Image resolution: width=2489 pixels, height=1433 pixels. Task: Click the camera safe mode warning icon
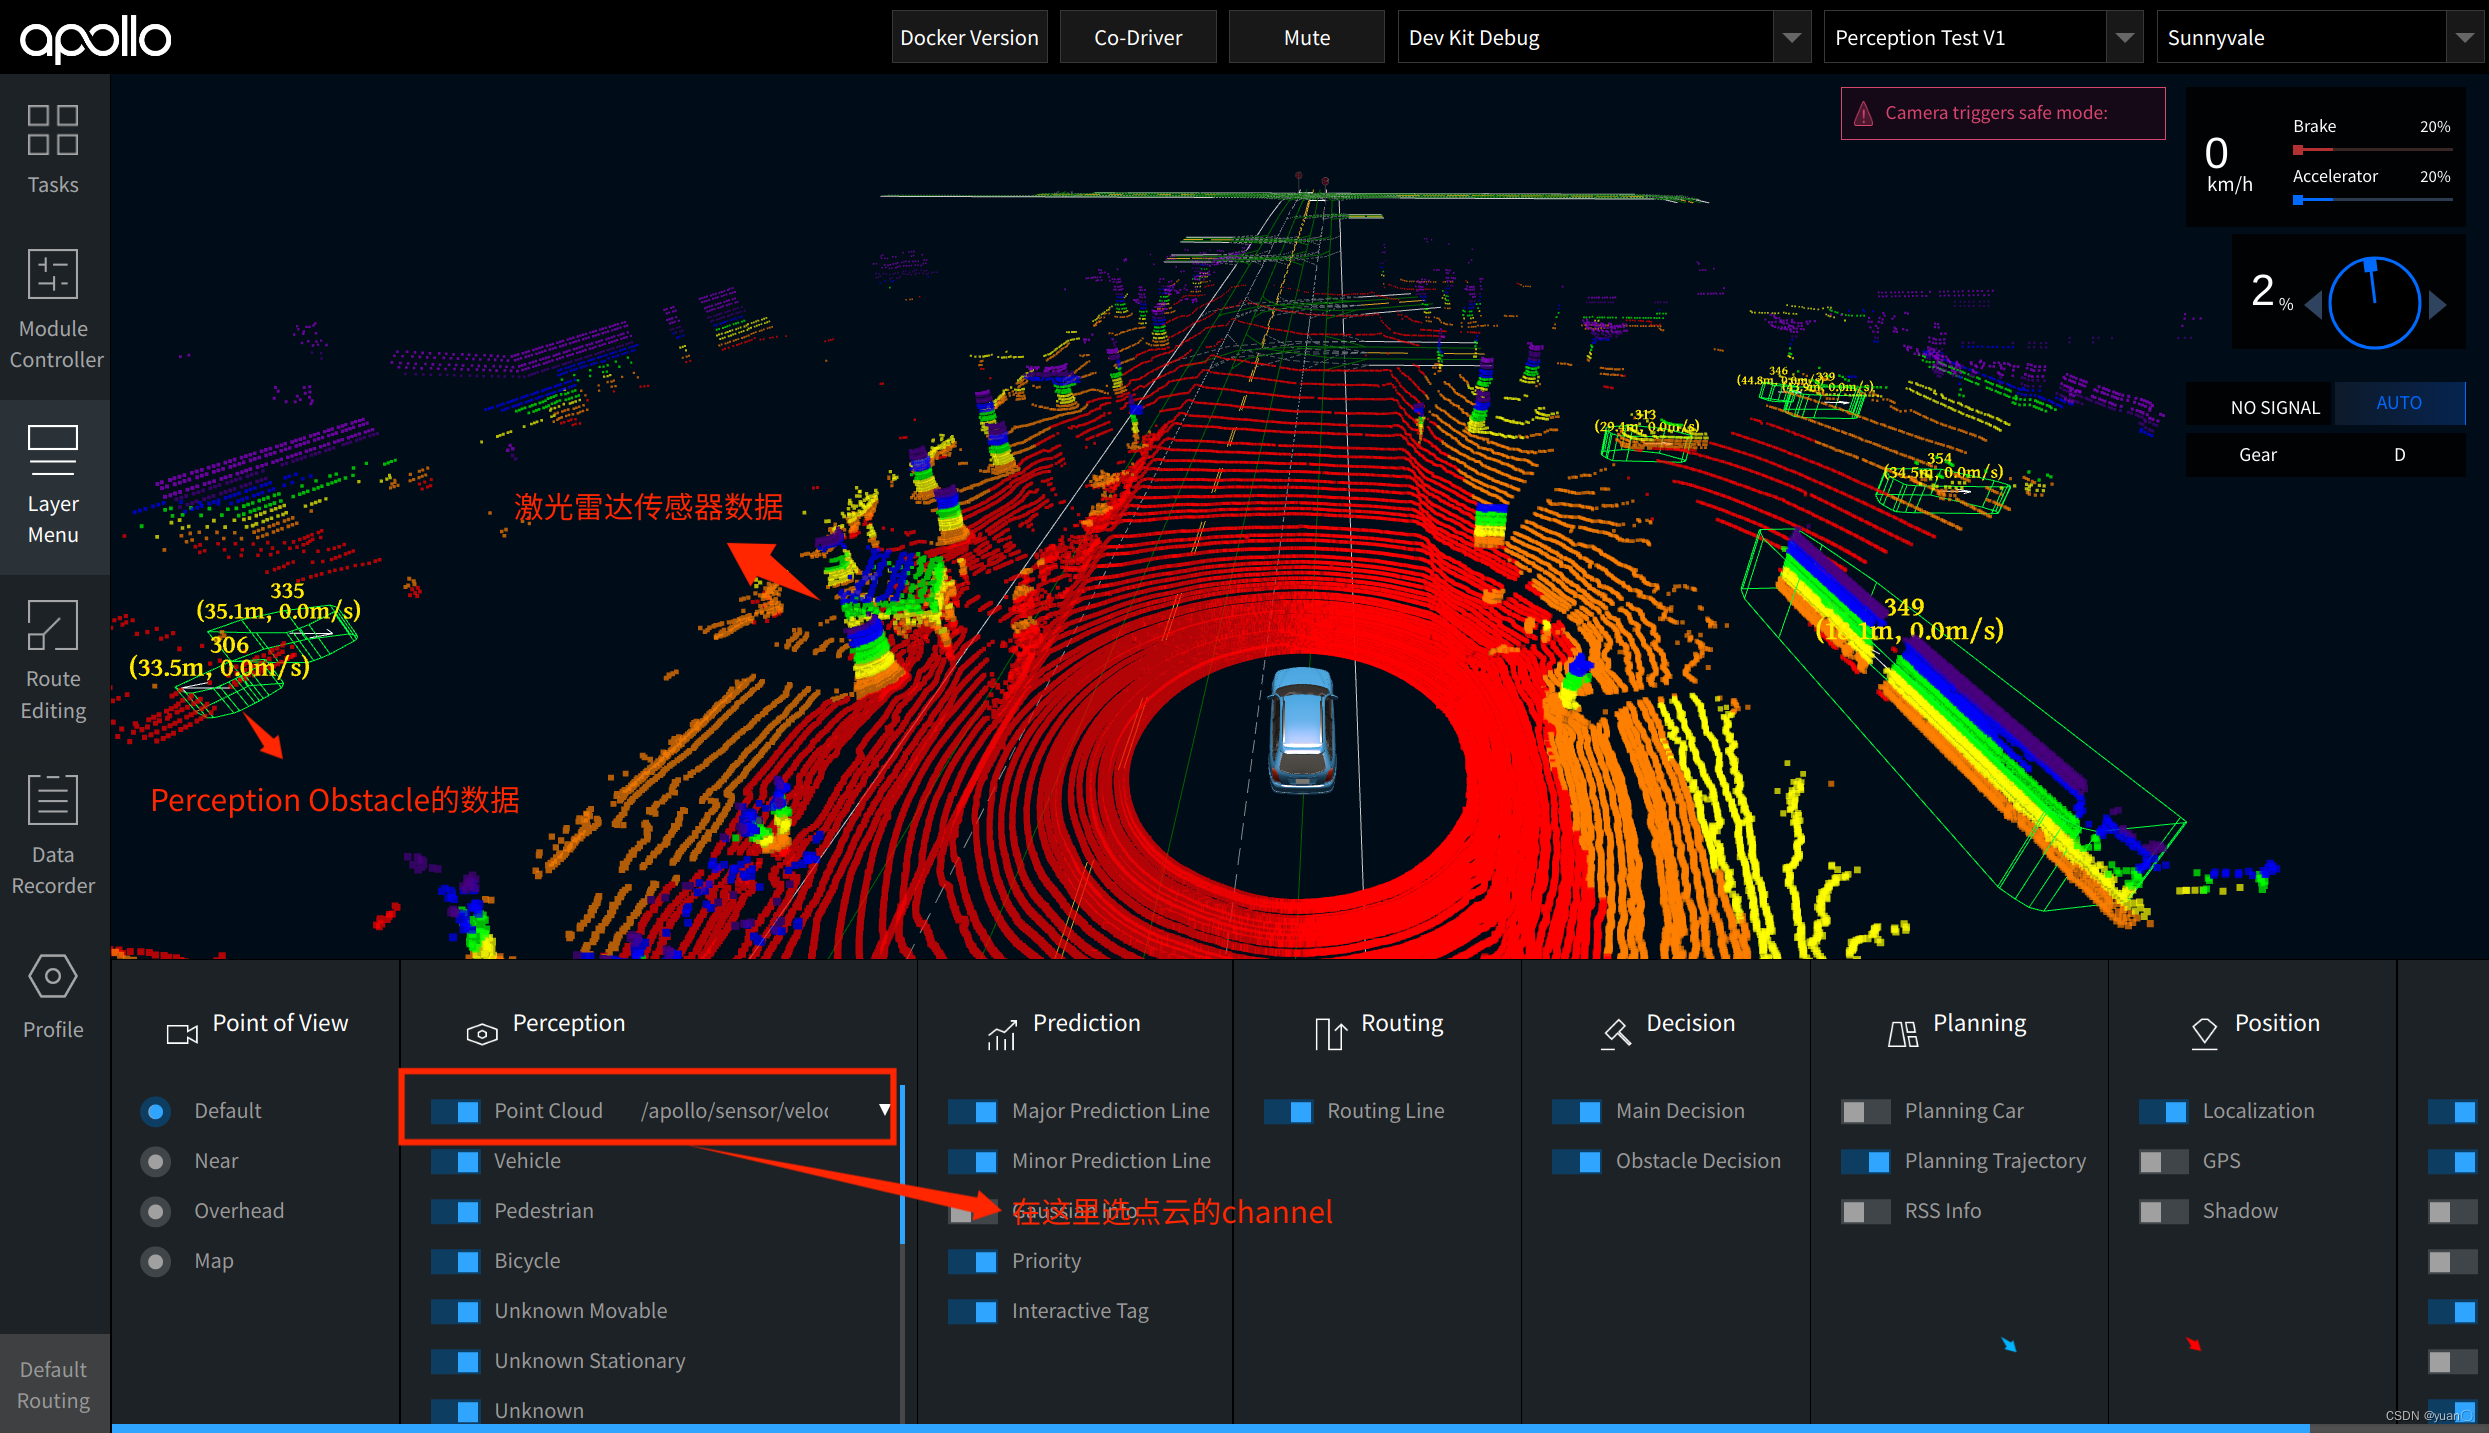click(1864, 114)
